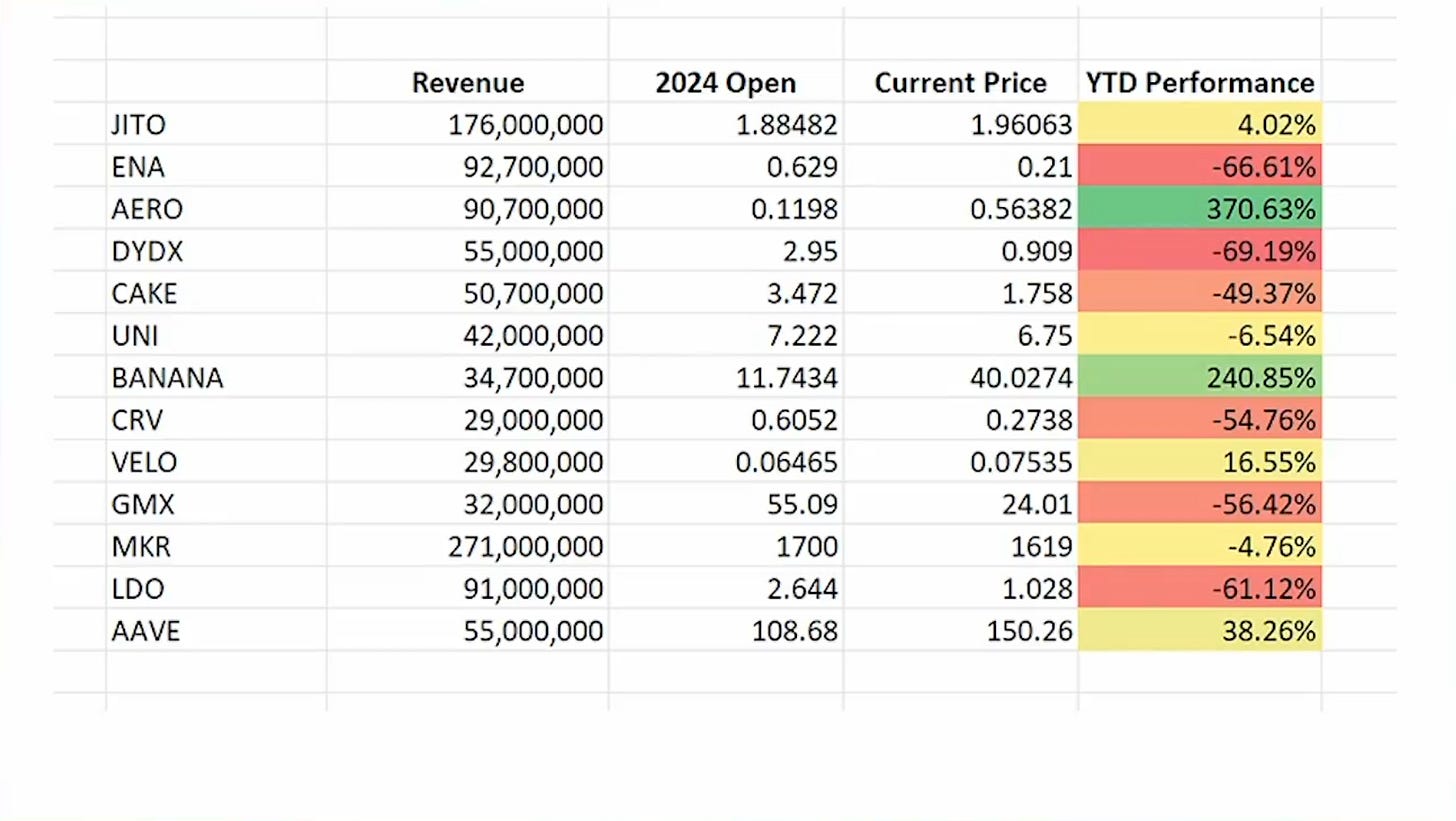Screen dimensions: 1456x821
Task: Click AAVE YTD performance 38.26%
Action: (1200, 630)
